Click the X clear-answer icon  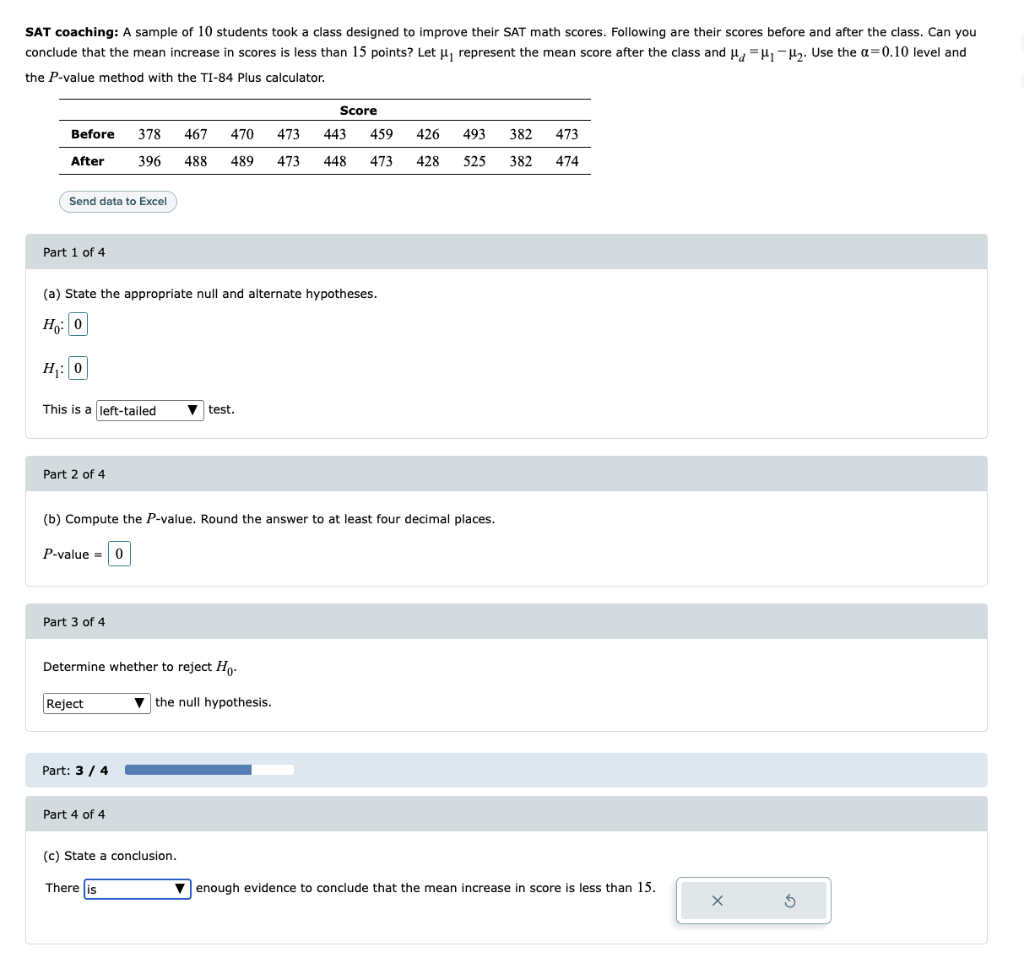(716, 900)
